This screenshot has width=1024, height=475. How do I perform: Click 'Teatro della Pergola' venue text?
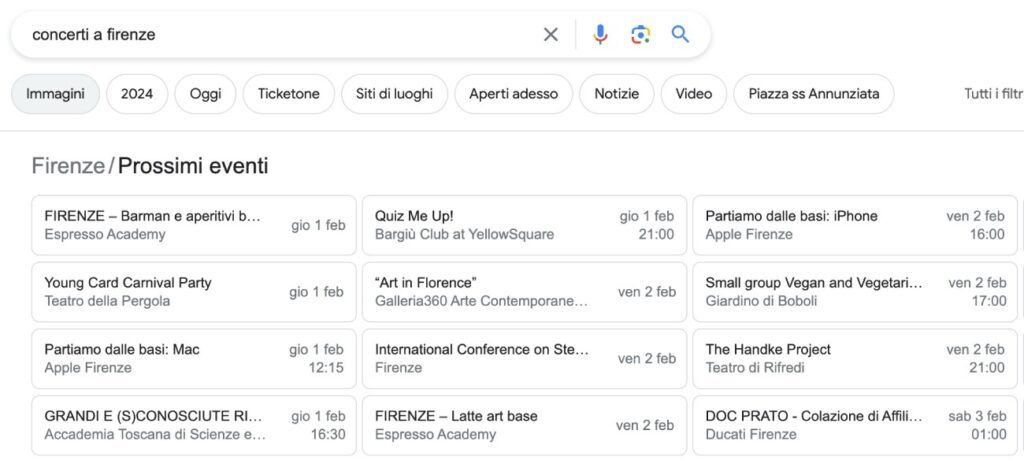[107, 301]
